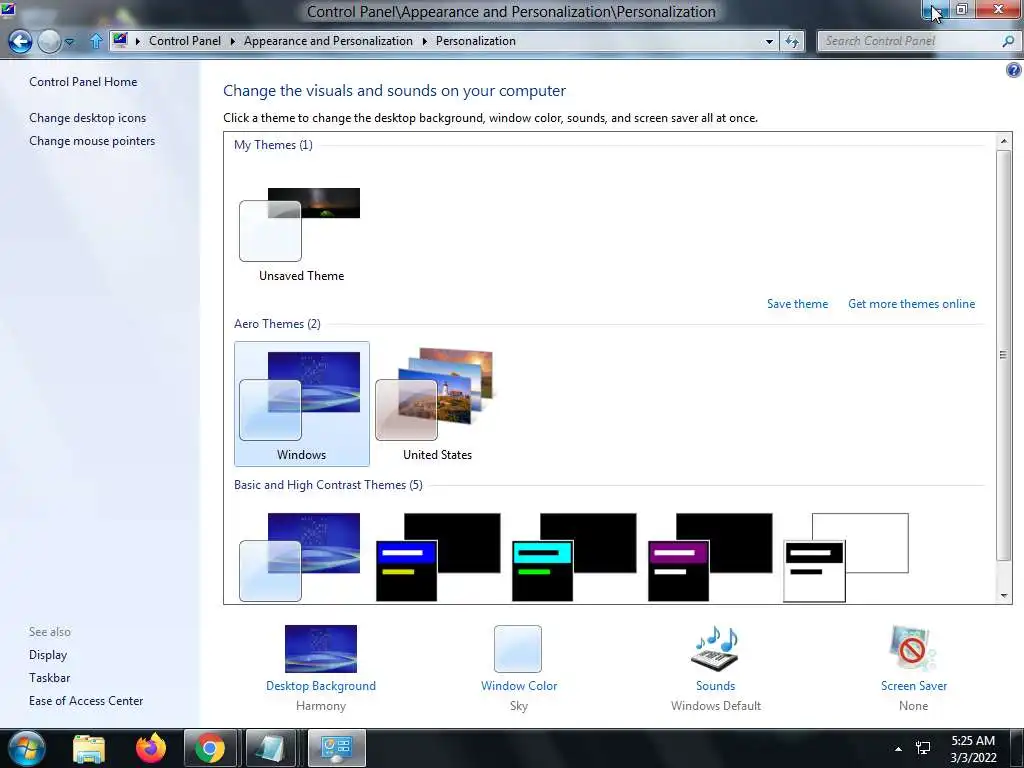Expand arrow after Control Panel breadcrumb
1024x768 pixels.
(232, 41)
